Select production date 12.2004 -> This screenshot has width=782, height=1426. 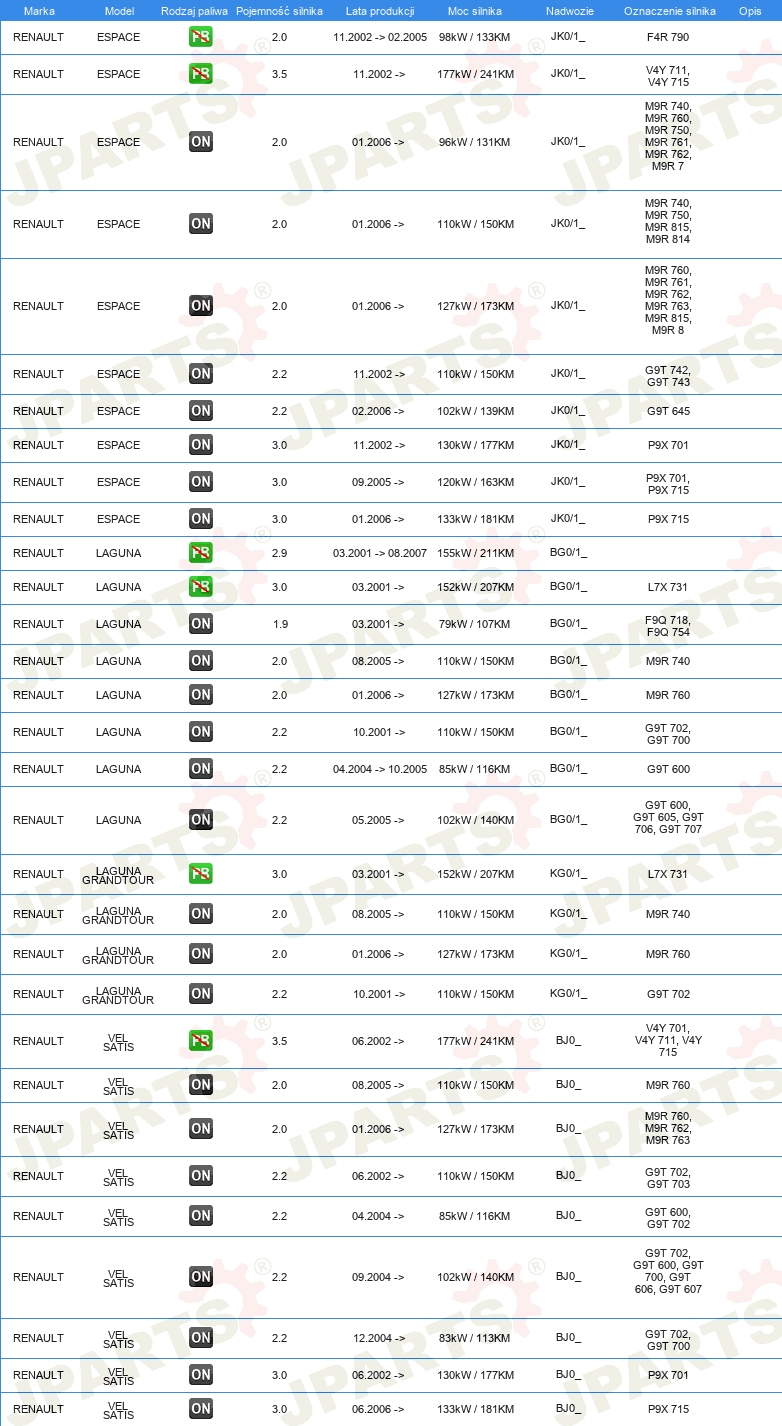378,1338
